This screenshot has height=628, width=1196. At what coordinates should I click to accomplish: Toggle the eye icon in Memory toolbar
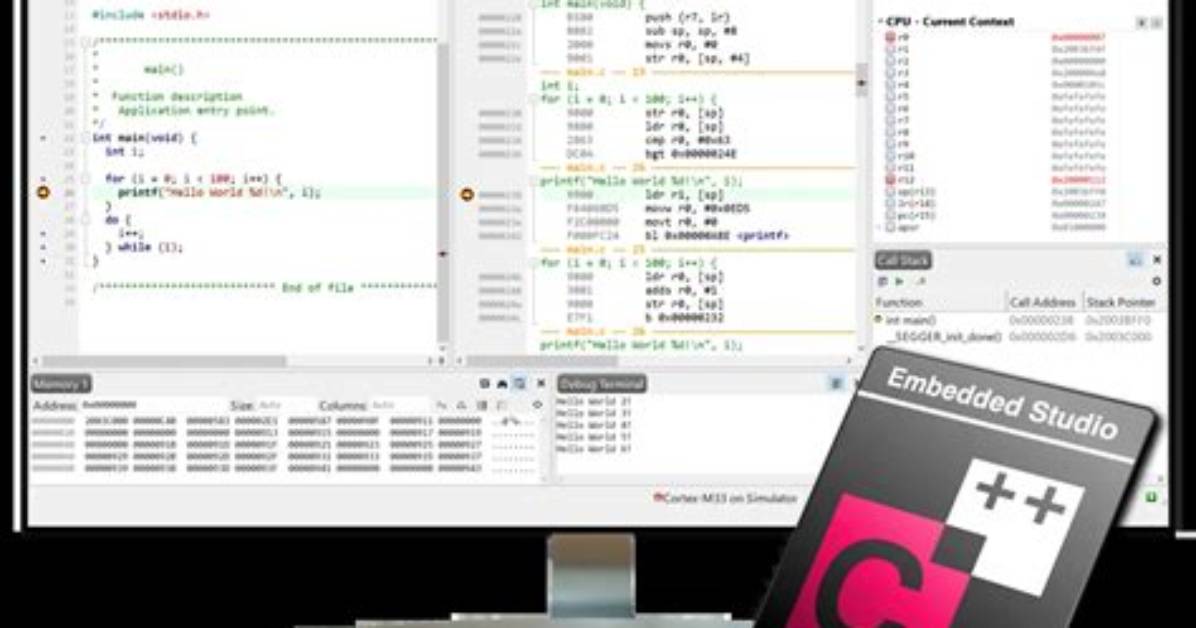pos(537,405)
